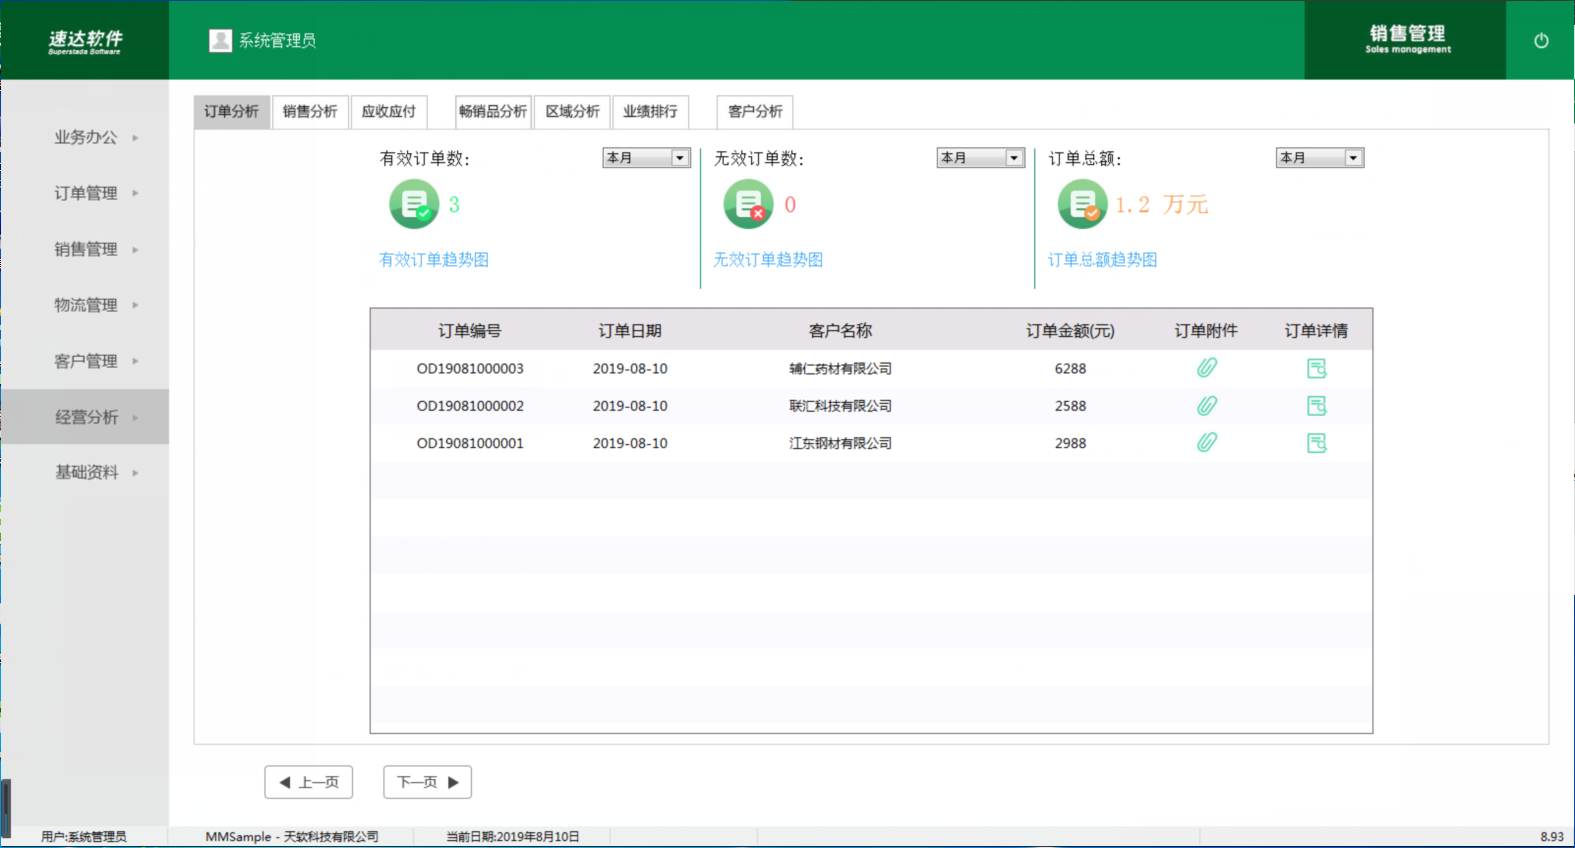
Task: Switch to the 畅销品分析 tab
Action: coord(493,111)
